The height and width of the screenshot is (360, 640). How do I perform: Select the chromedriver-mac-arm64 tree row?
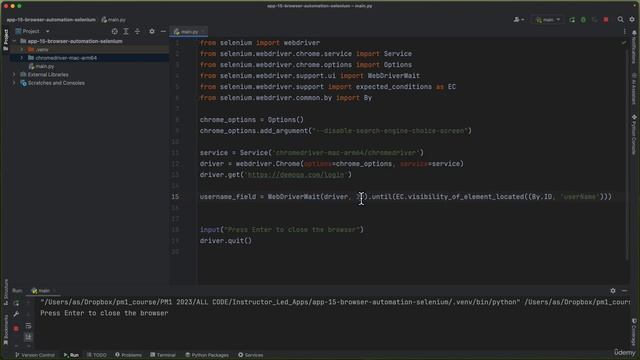pyautogui.click(x=89, y=58)
